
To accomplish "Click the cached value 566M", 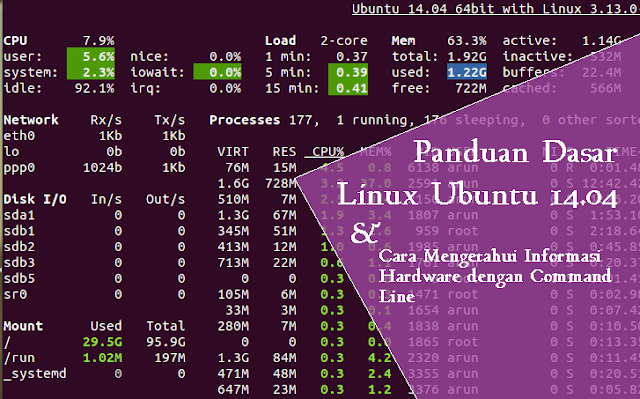I will pos(606,88).
